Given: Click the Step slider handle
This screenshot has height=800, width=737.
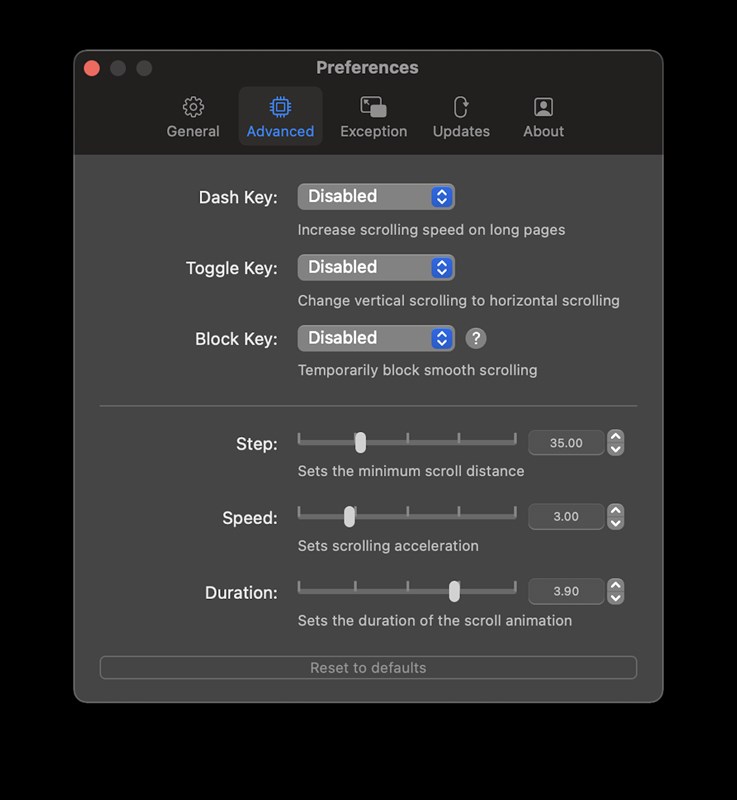Looking at the screenshot, I should [x=360, y=443].
